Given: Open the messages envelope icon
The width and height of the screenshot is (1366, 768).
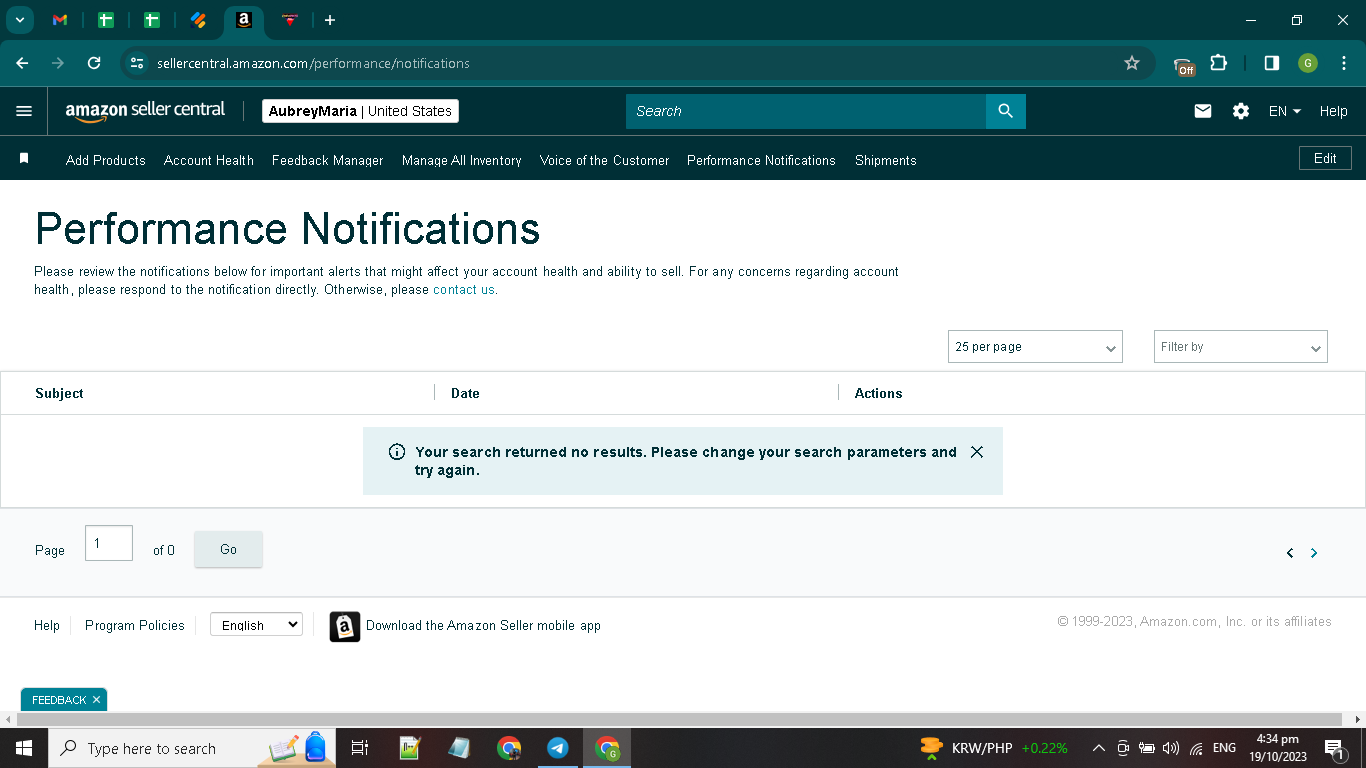Looking at the screenshot, I should coord(1203,111).
